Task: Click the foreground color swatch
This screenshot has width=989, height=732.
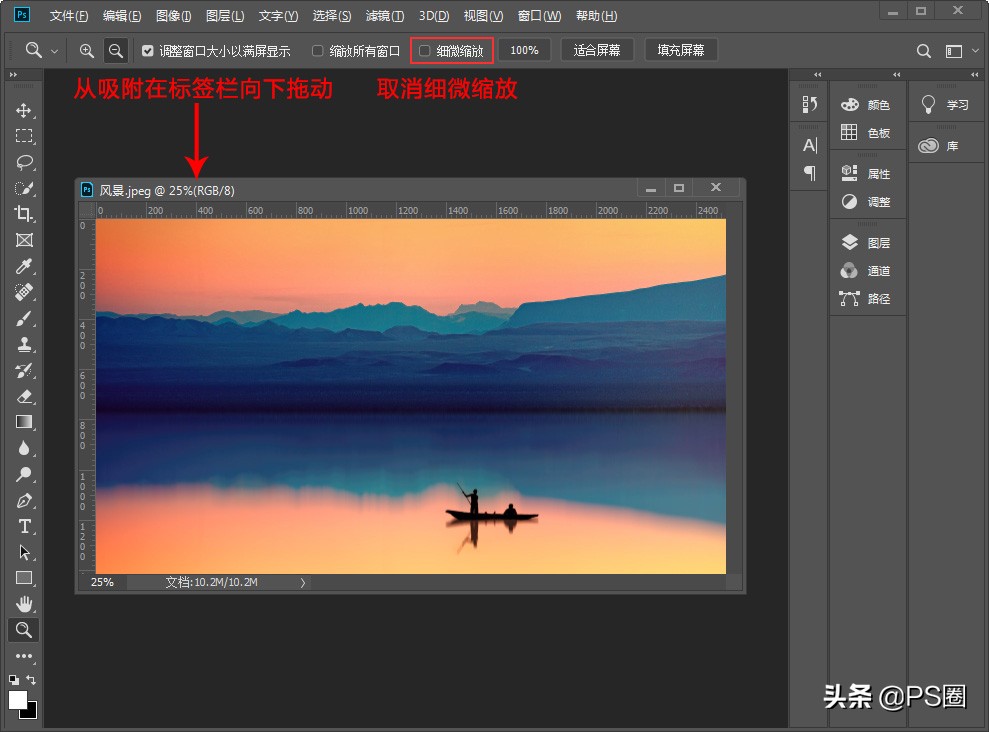Action: pos(18,698)
